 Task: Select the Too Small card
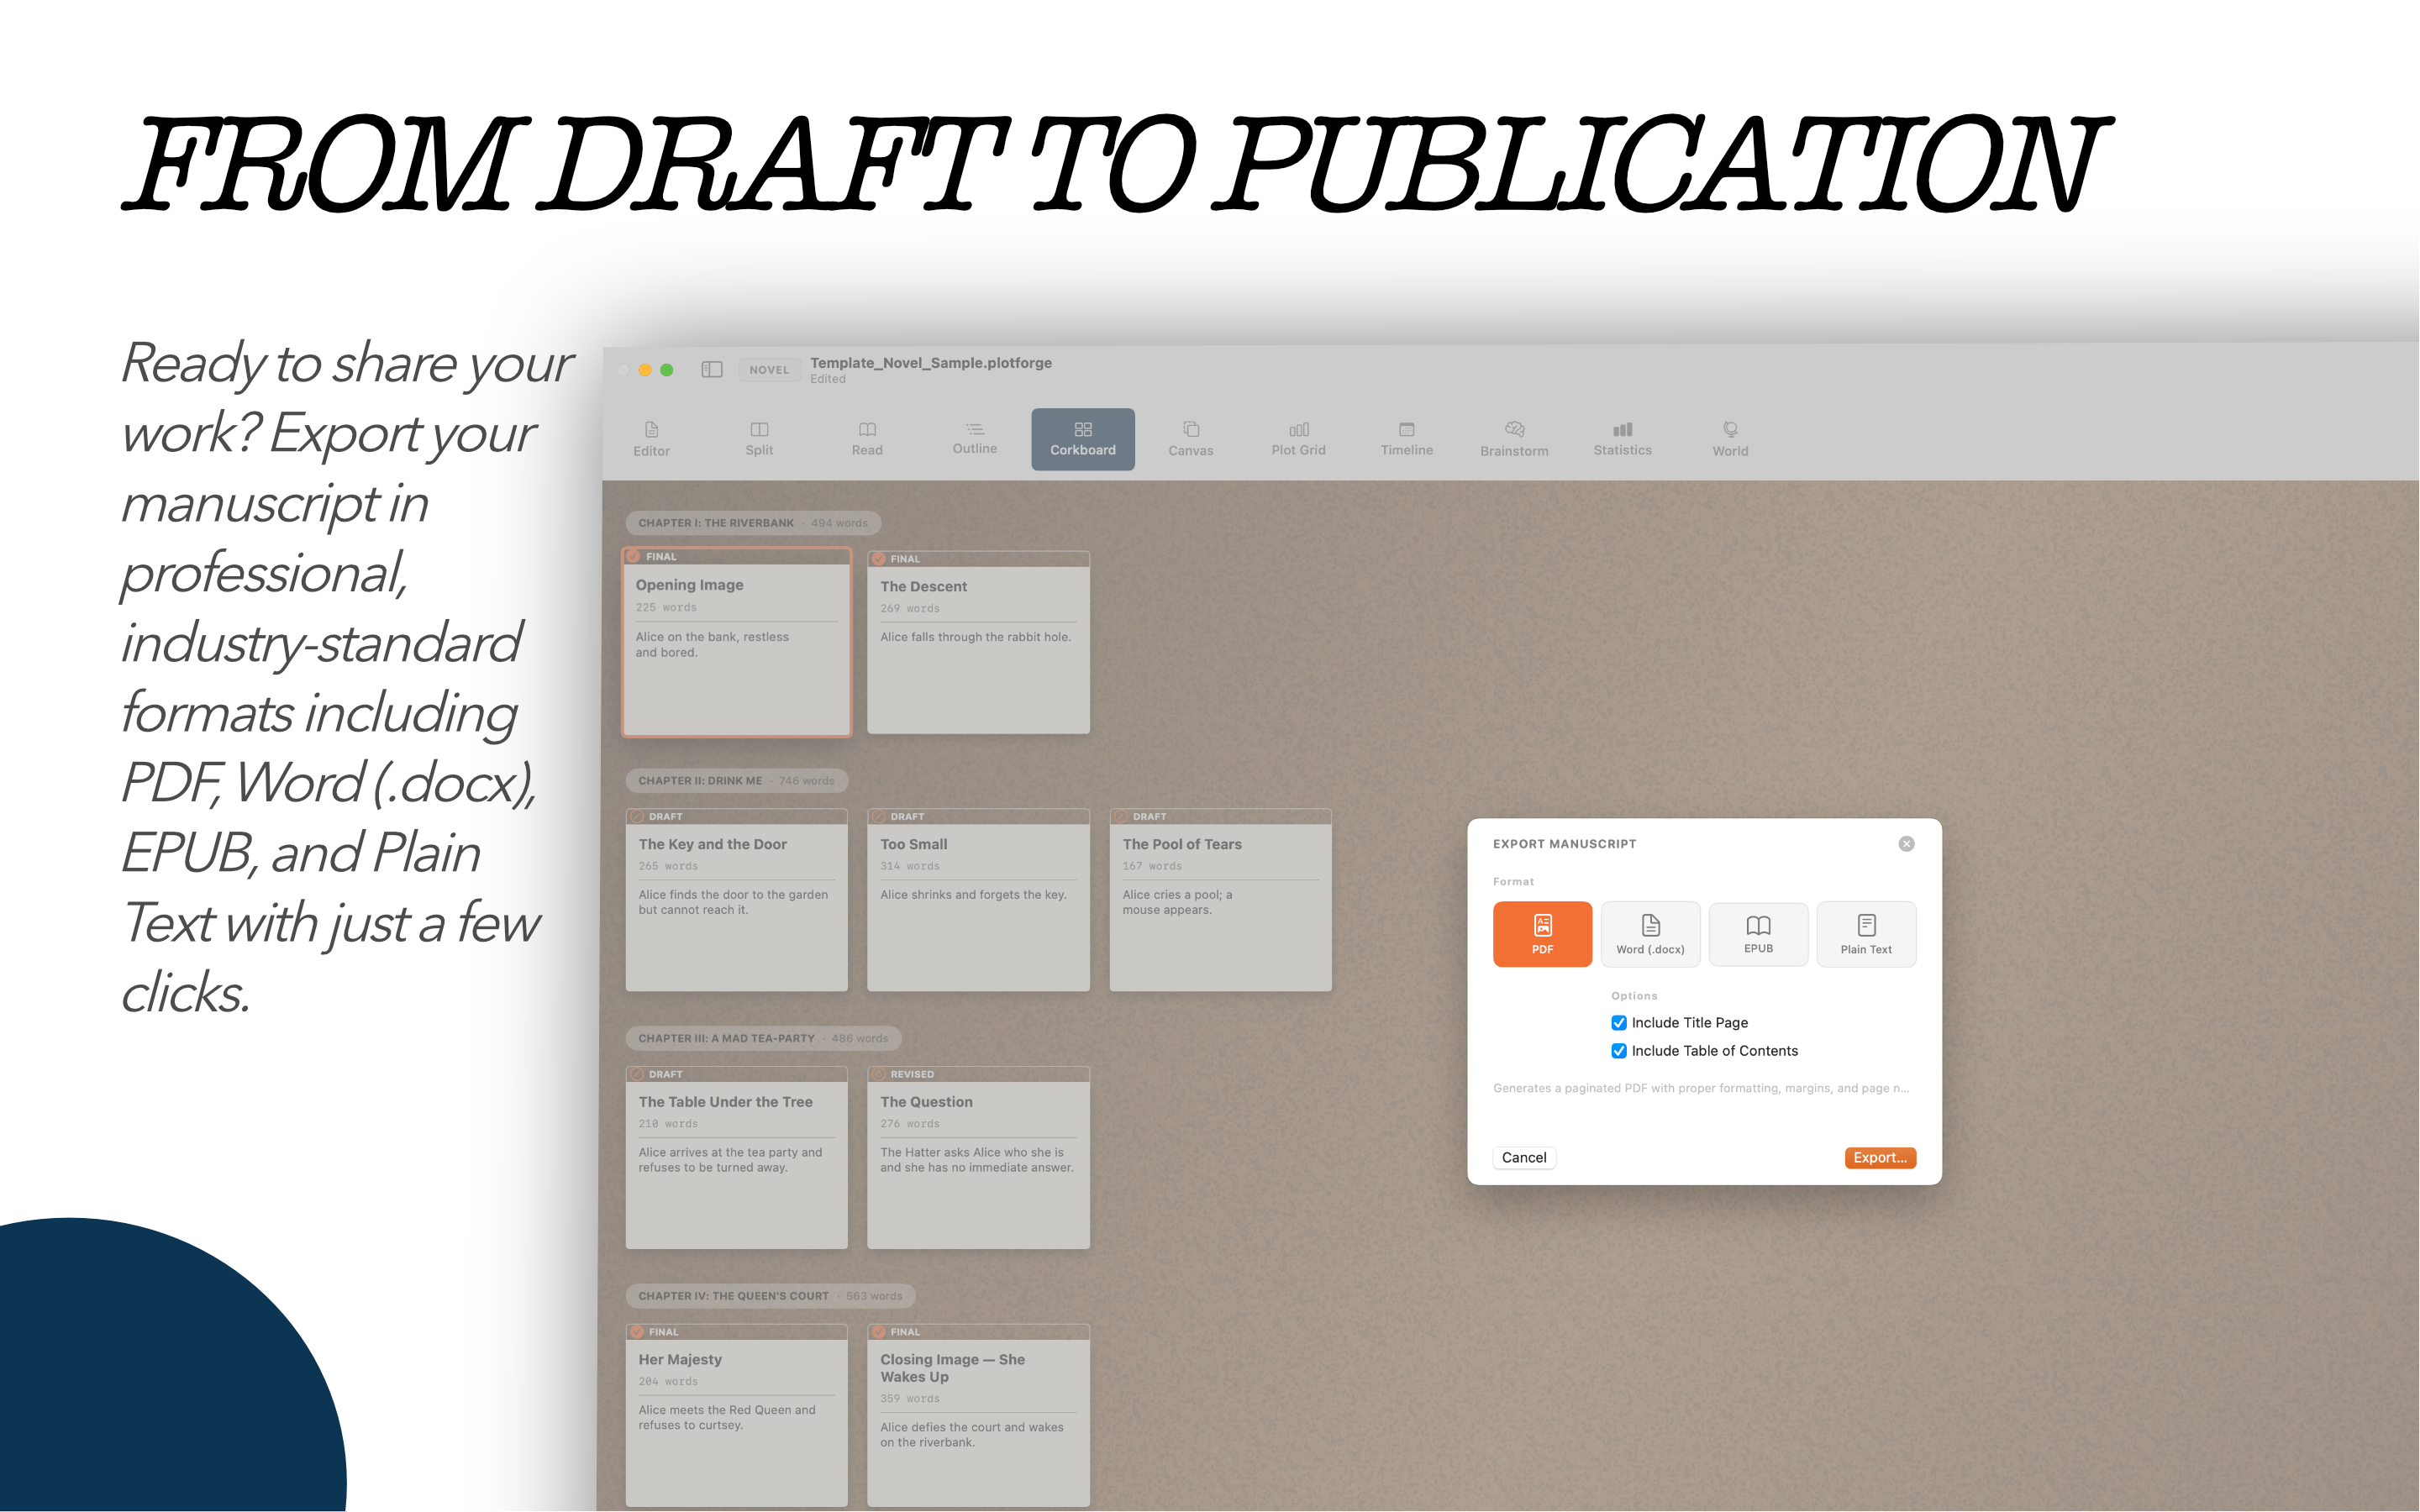[978, 900]
